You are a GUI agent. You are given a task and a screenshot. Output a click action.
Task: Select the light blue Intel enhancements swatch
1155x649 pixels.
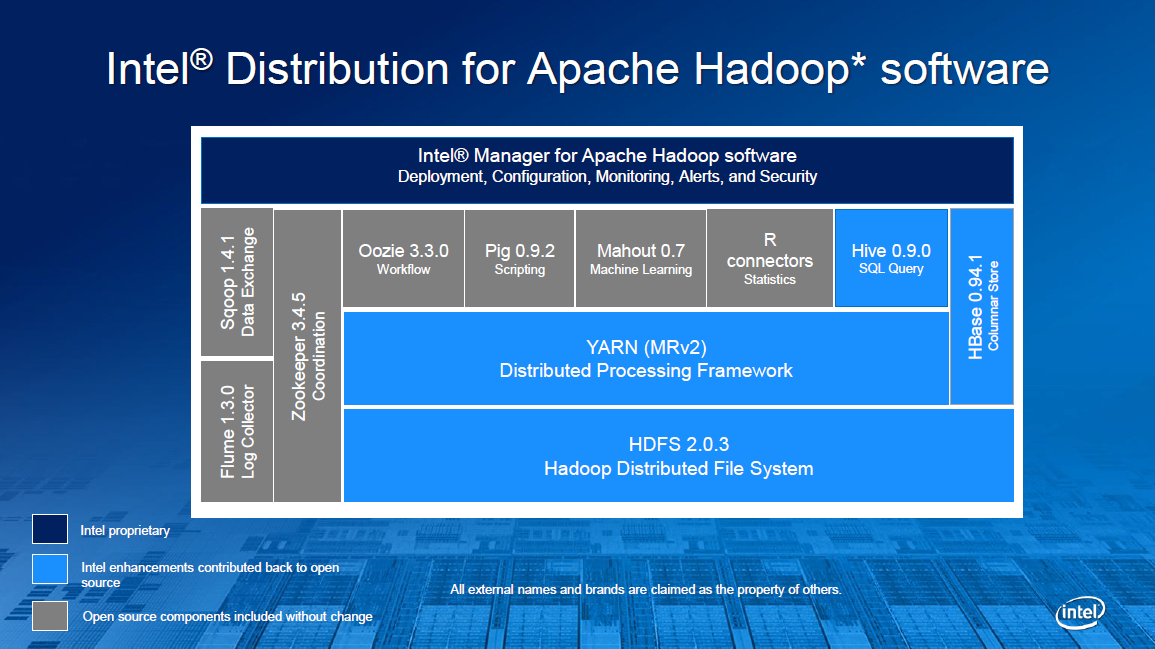coord(50,569)
